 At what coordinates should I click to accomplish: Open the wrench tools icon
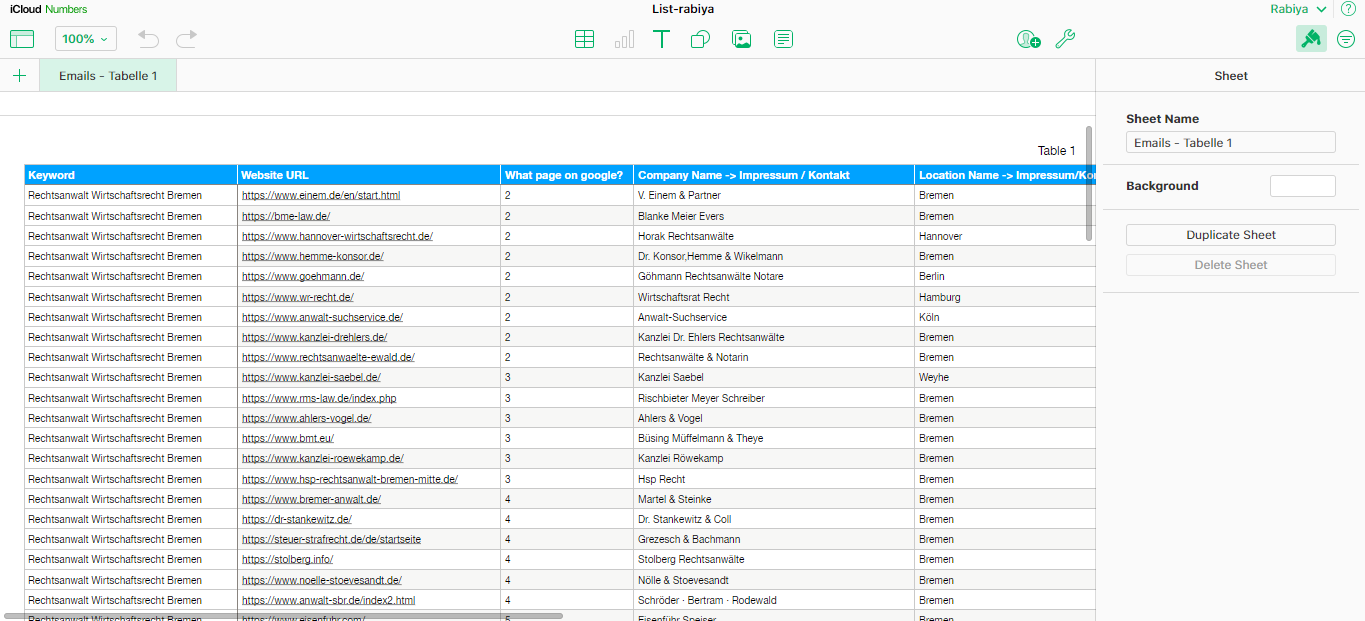[x=1065, y=39]
